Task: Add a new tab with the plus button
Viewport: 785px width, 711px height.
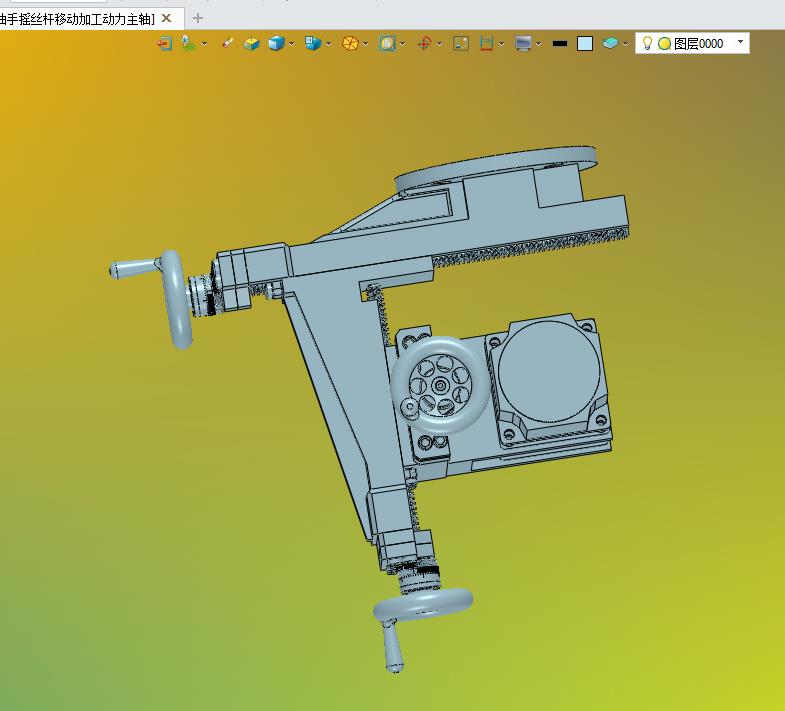Action: click(x=198, y=19)
